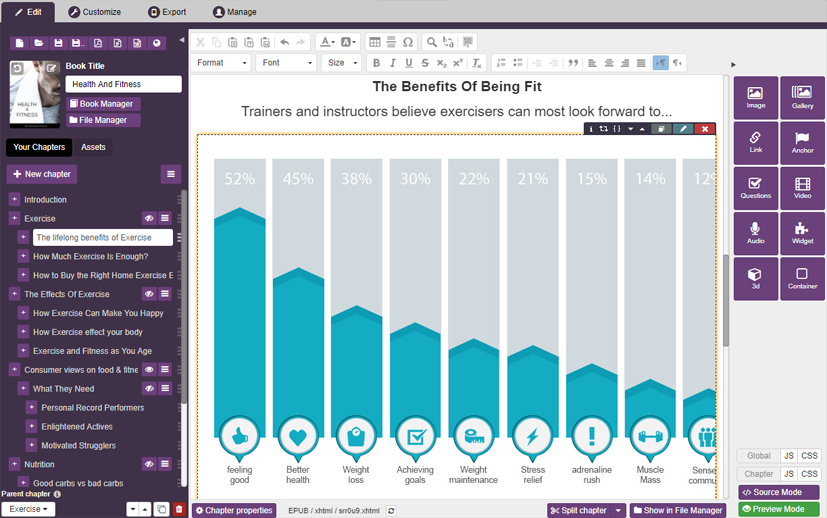Select the Edit tab
Screen dimensions: 827x518
pyautogui.click(x=28, y=12)
